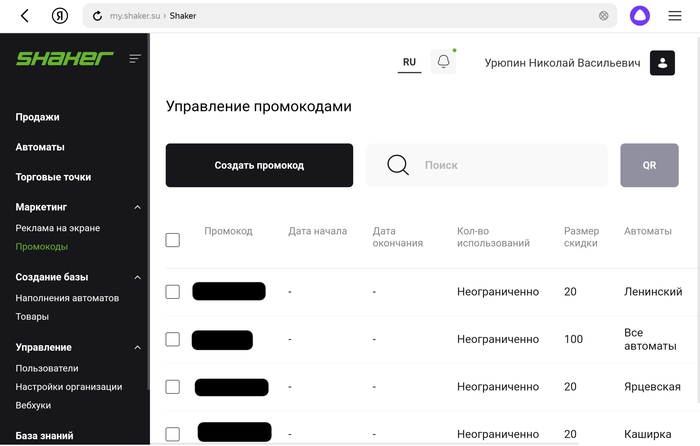Click the Shaker logo
The height and width of the screenshot is (446, 700).
pos(65,58)
